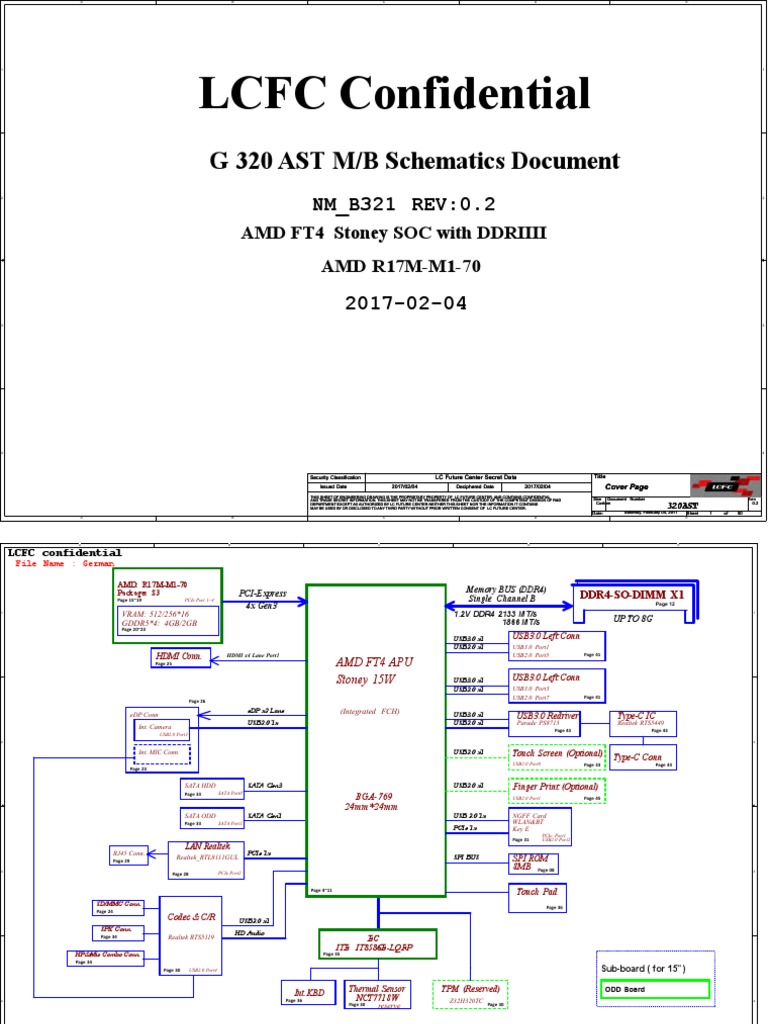Click the RJ45 Conn. box

click(x=129, y=855)
